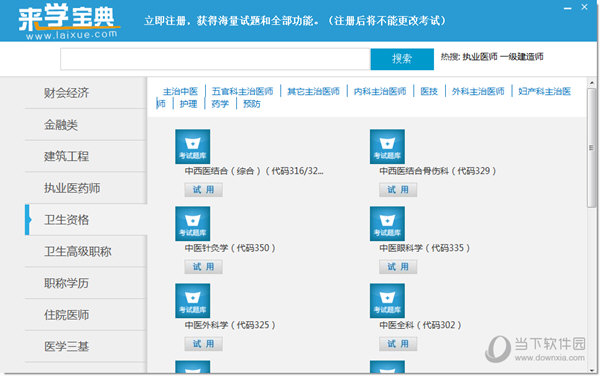Click hot search term 一级建造师
600x376 pixels.
point(522,57)
